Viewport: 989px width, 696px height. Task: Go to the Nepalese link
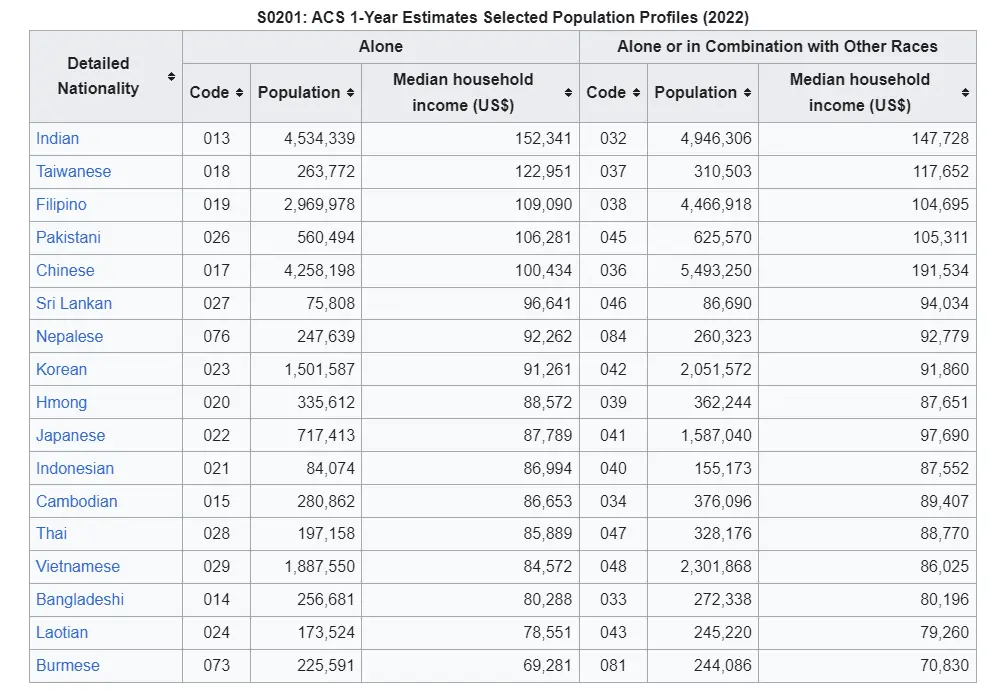[x=70, y=336]
